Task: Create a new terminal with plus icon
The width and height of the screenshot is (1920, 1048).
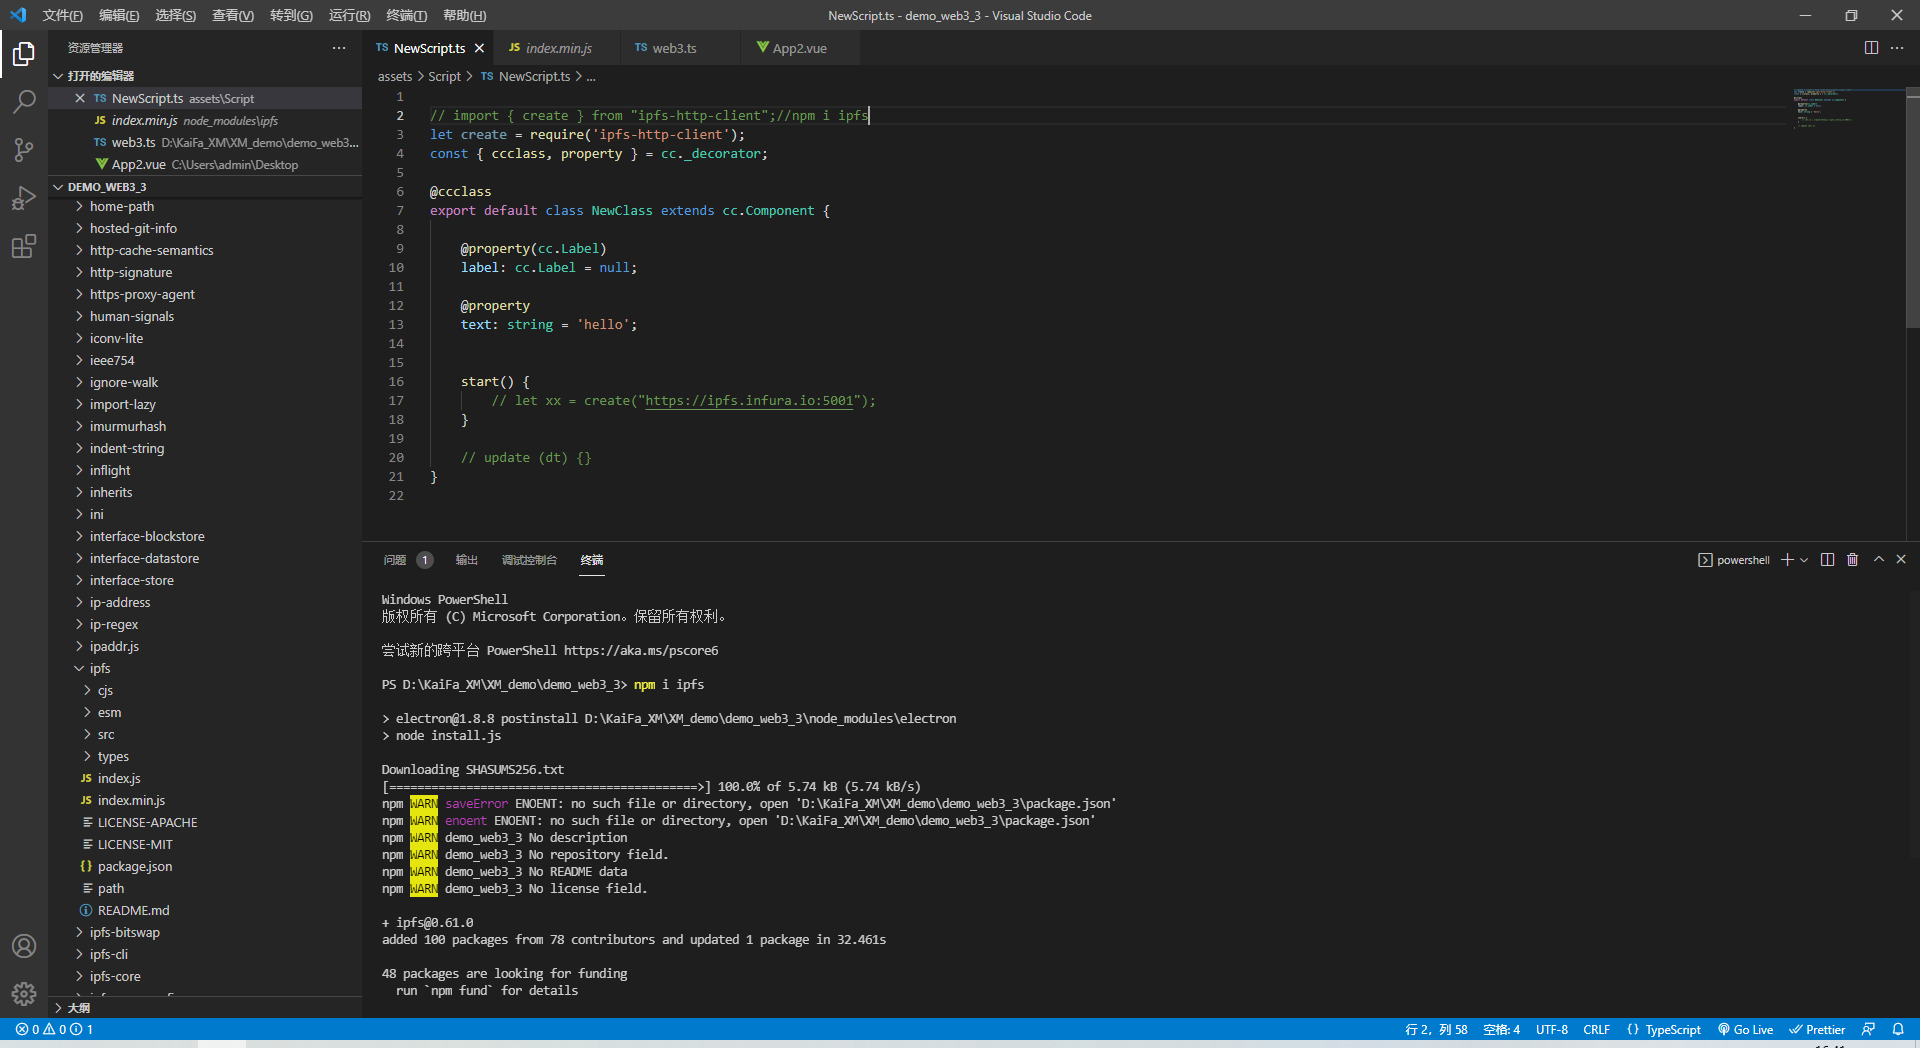Action: coord(1787,560)
